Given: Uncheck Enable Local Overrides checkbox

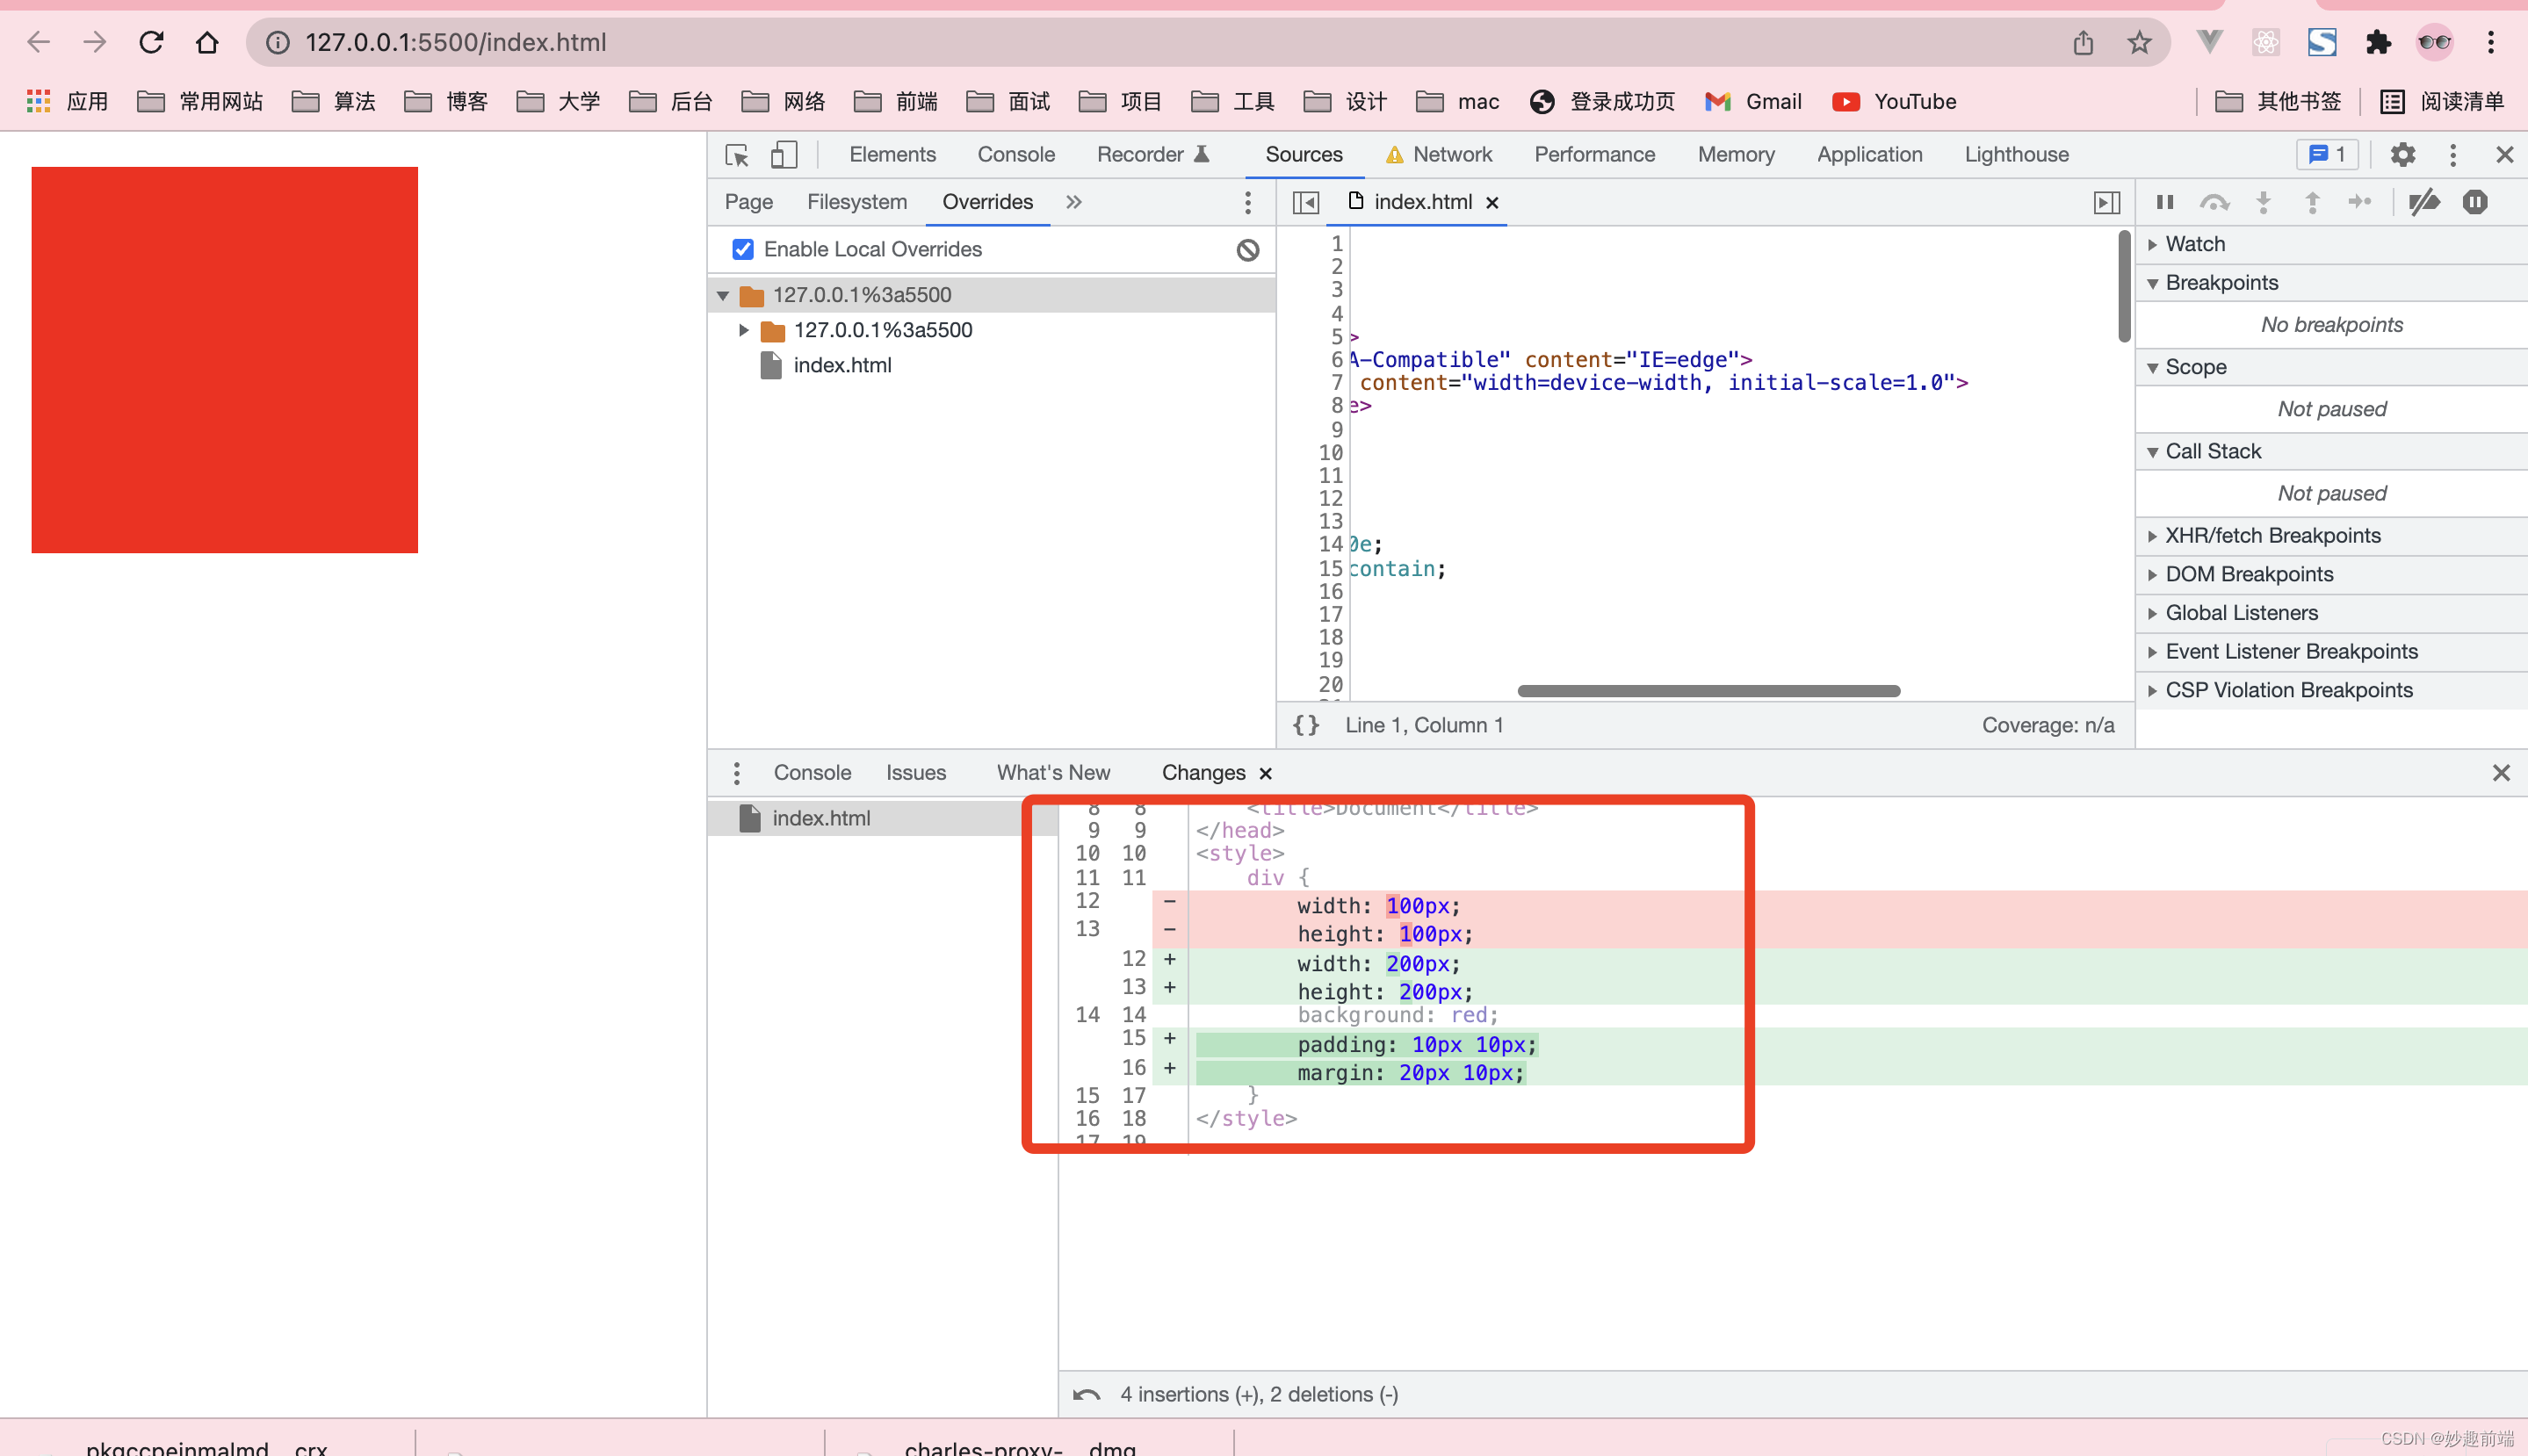Looking at the screenshot, I should pos(743,249).
